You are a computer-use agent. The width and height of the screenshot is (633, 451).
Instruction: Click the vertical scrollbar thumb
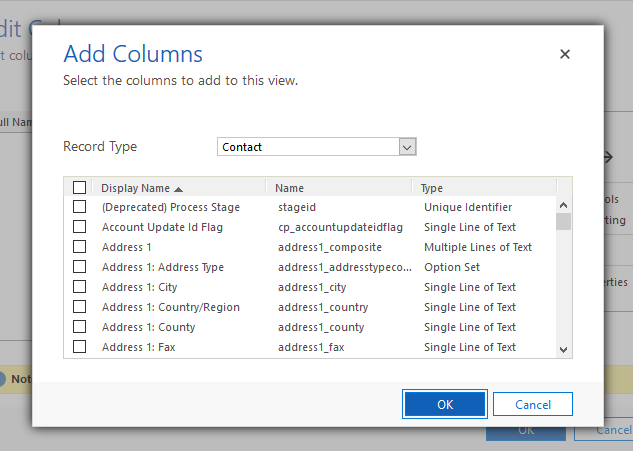coord(563,222)
